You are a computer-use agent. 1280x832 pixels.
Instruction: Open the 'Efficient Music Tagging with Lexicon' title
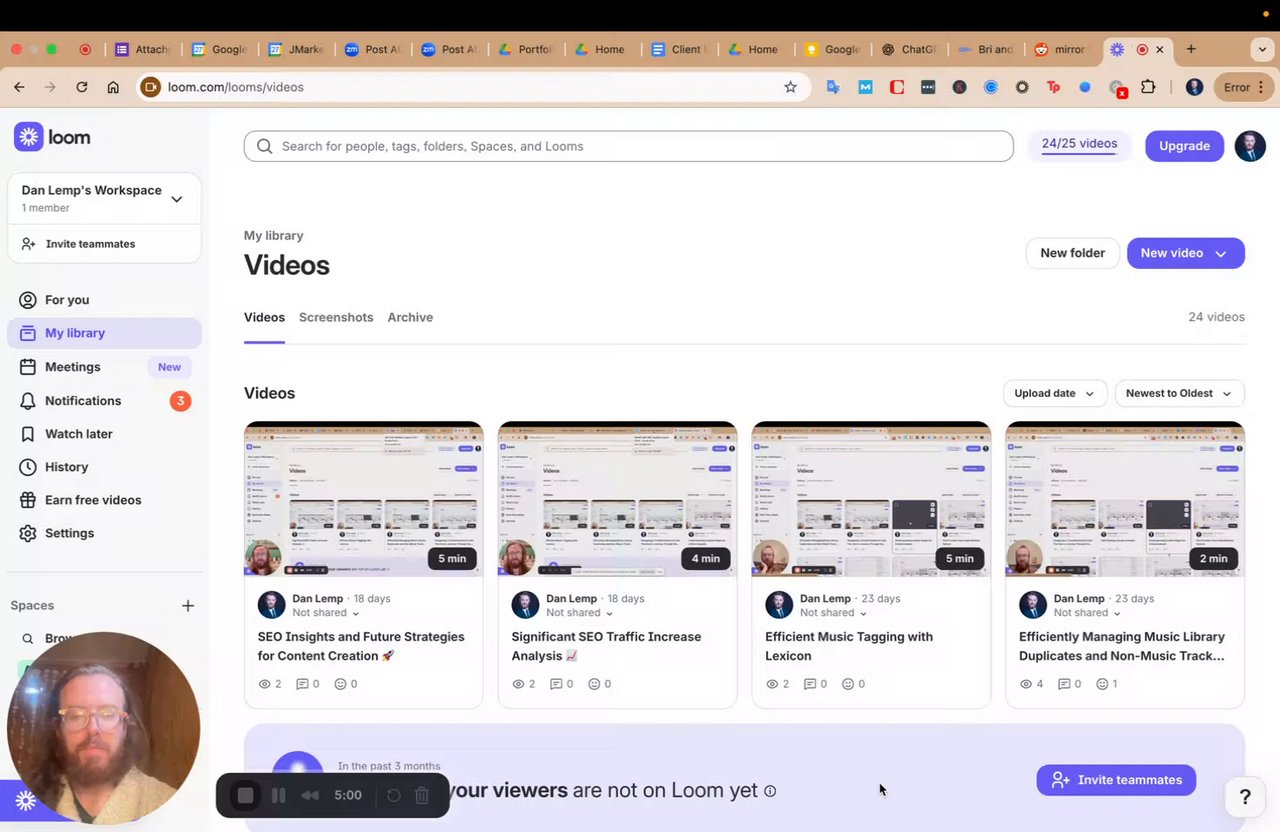coord(849,646)
